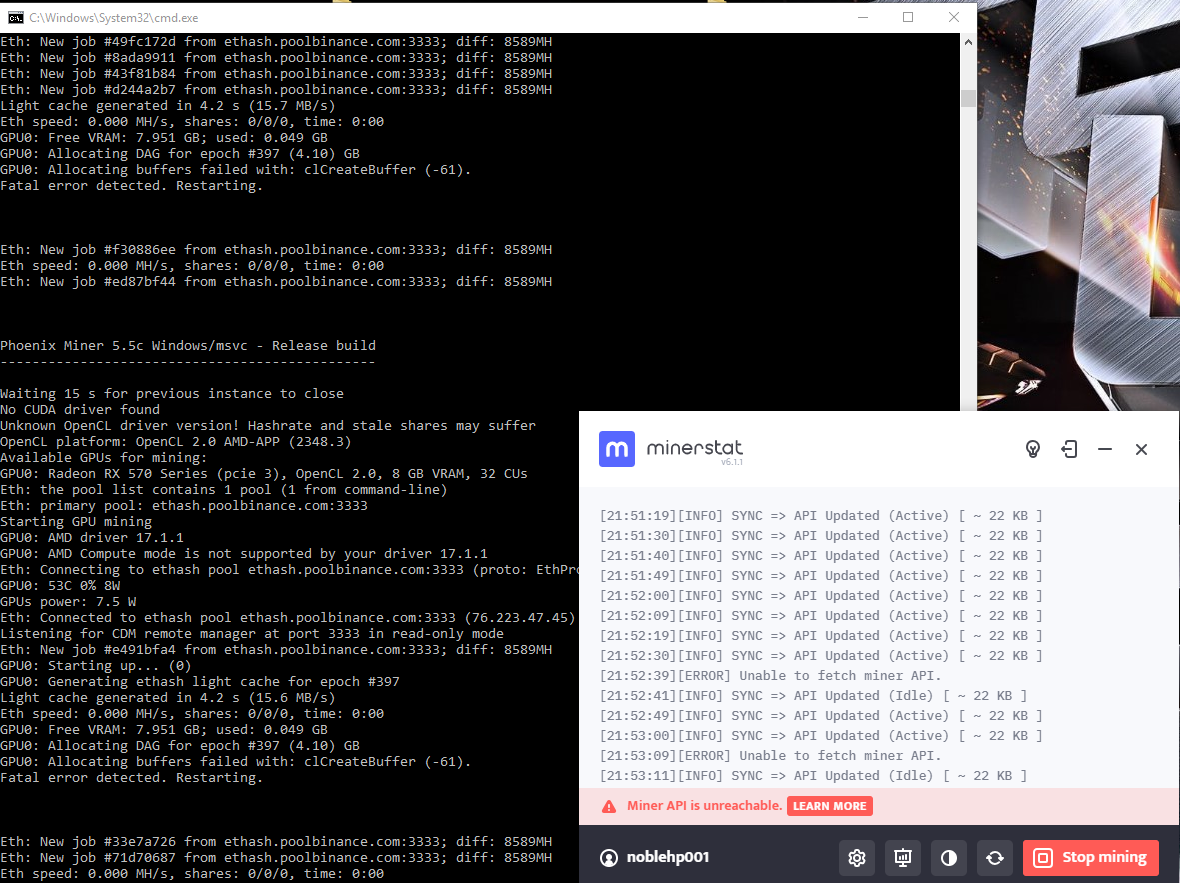The width and height of the screenshot is (1180, 883).
Task: Click 'OpenCL platform: OpenCL 2.0 AMD-APP' line
Action: click(175, 442)
